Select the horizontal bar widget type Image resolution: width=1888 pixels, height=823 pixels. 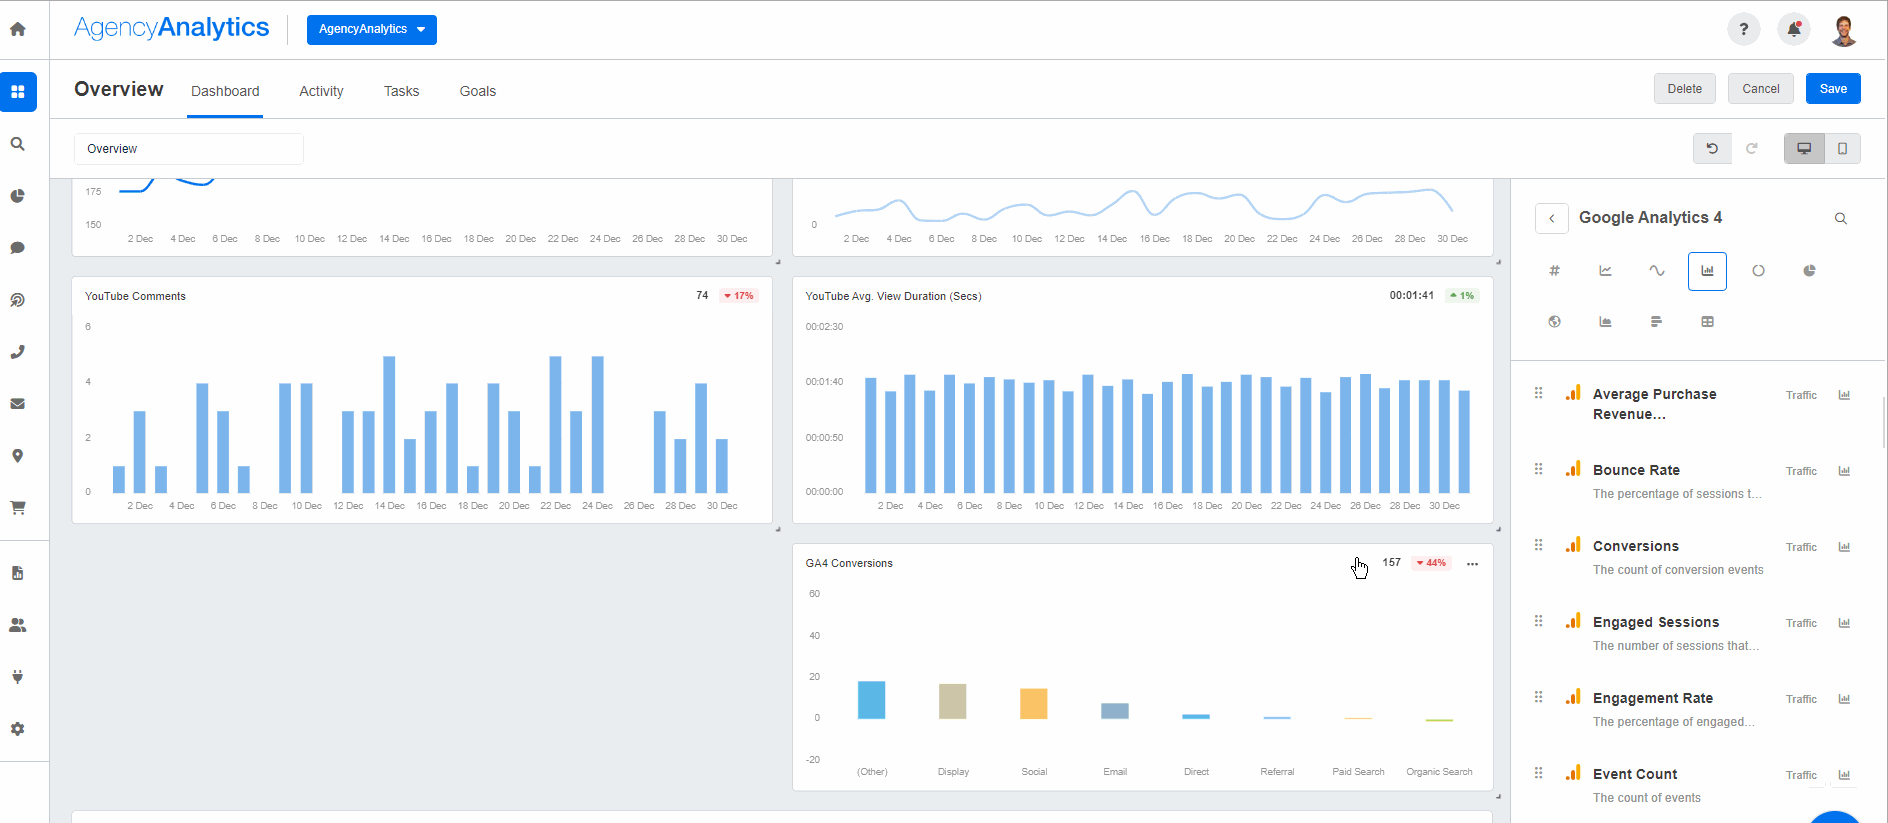click(1657, 322)
